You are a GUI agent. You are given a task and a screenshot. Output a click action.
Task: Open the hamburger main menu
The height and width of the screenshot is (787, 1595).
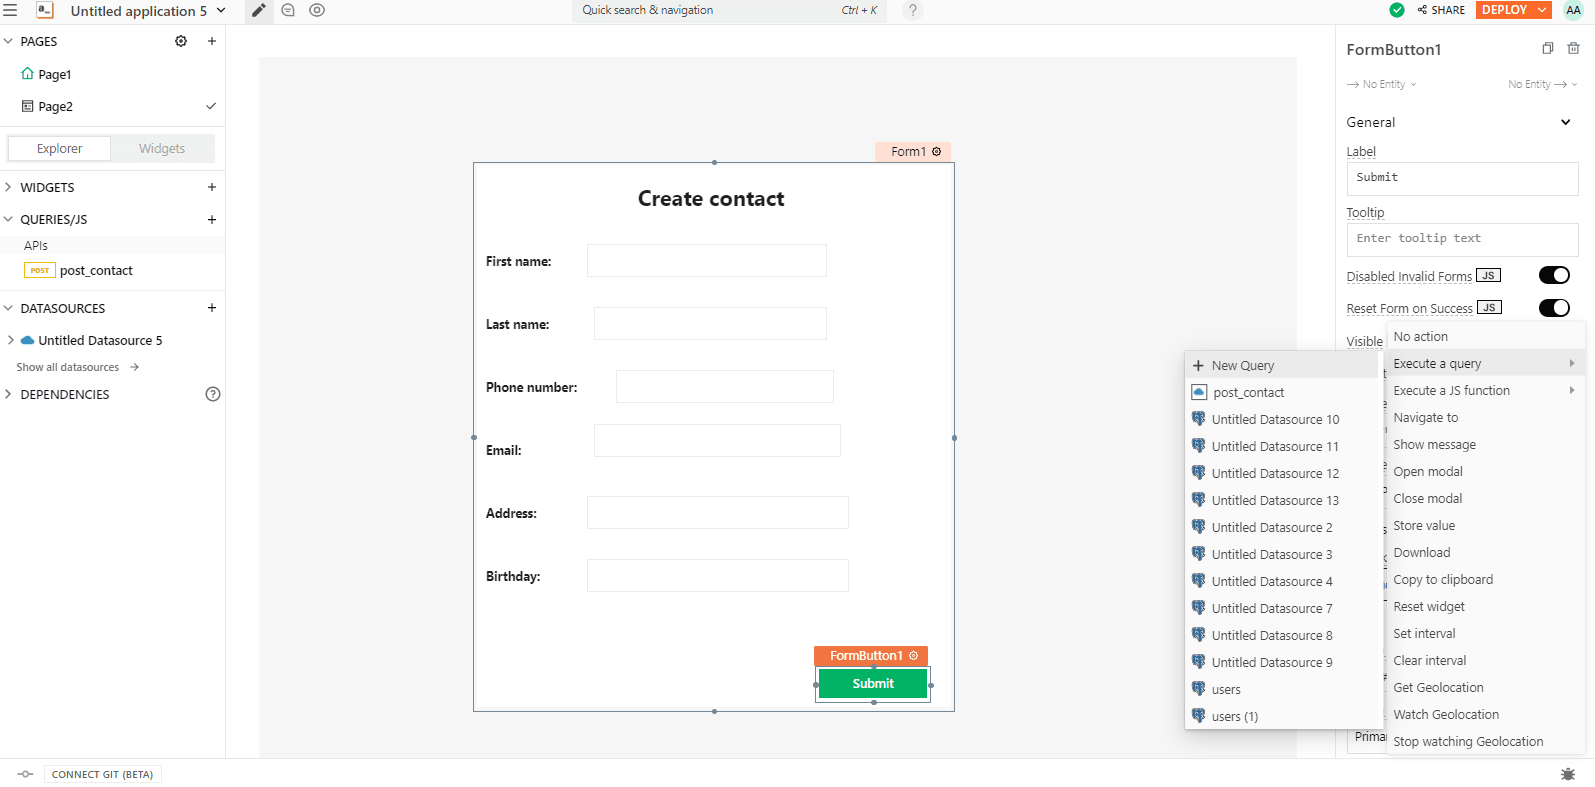tap(10, 10)
